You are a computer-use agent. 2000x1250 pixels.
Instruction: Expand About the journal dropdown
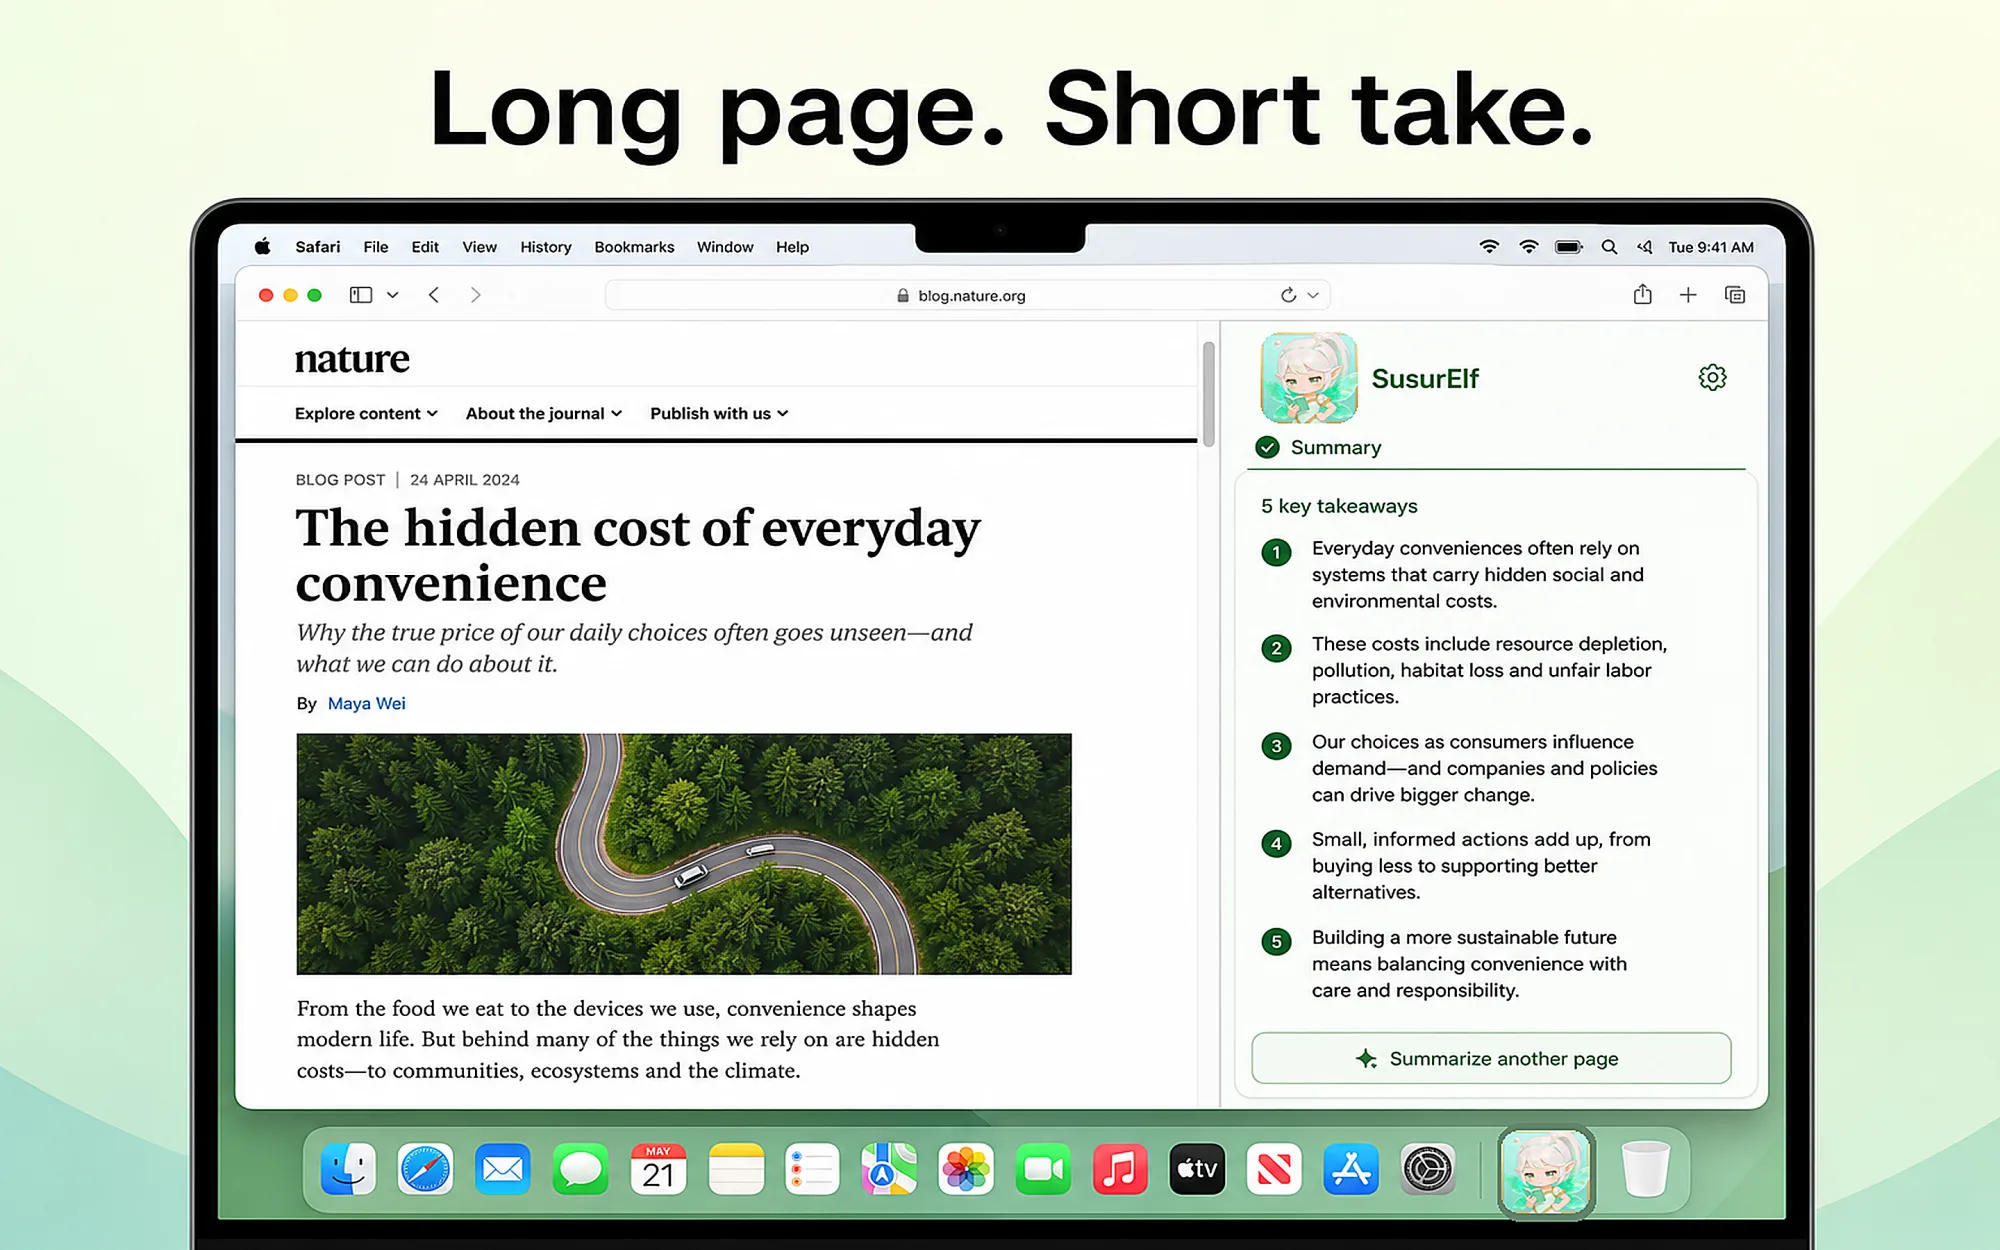tap(544, 413)
